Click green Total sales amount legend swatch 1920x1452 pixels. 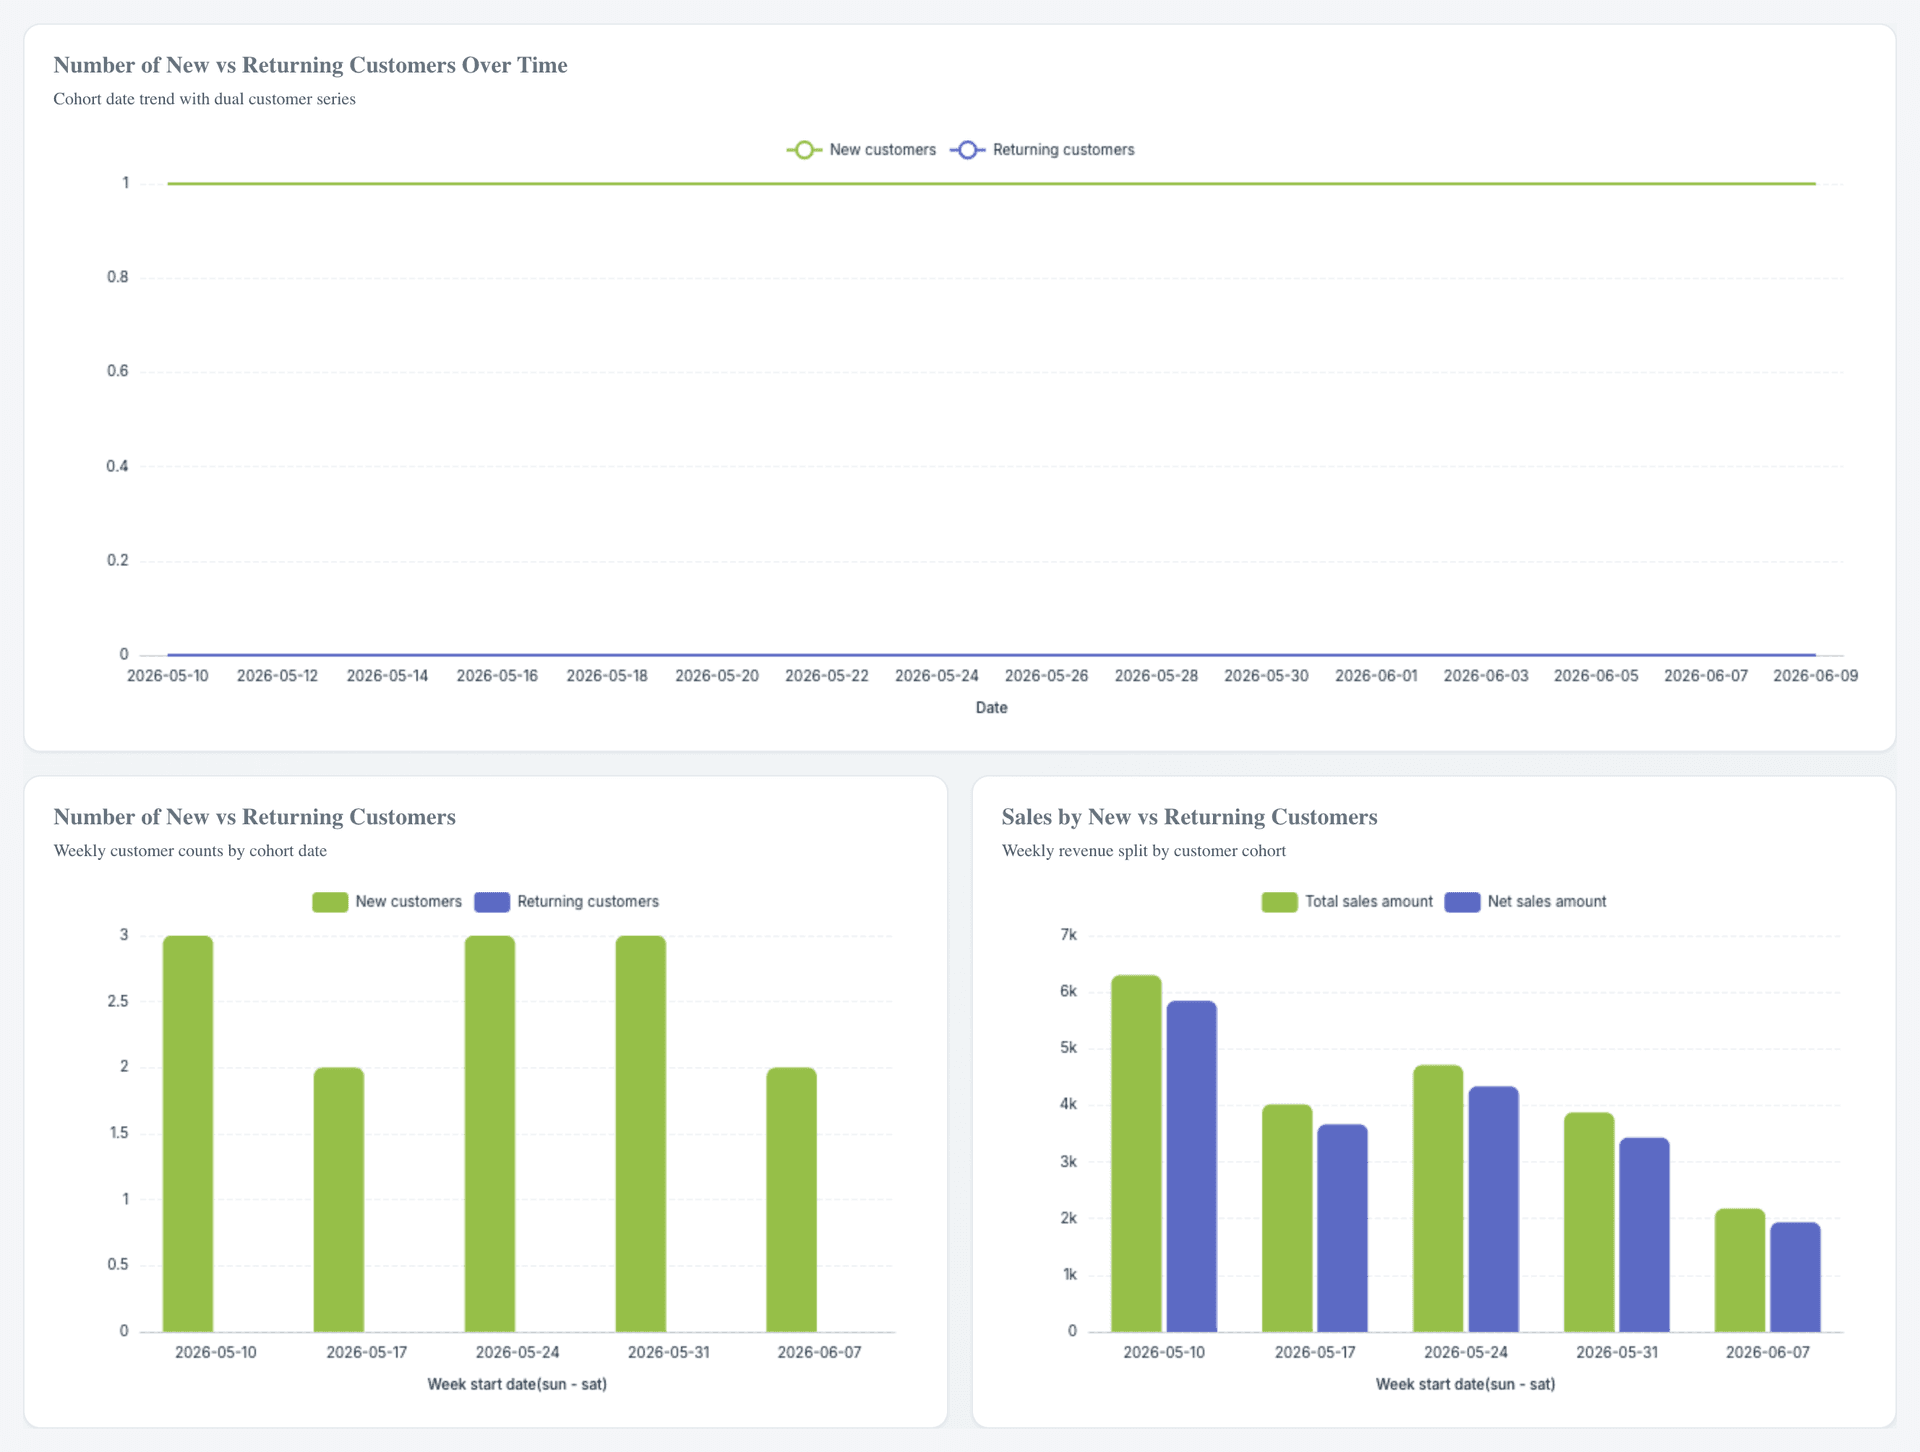pyautogui.click(x=1279, y=902)
